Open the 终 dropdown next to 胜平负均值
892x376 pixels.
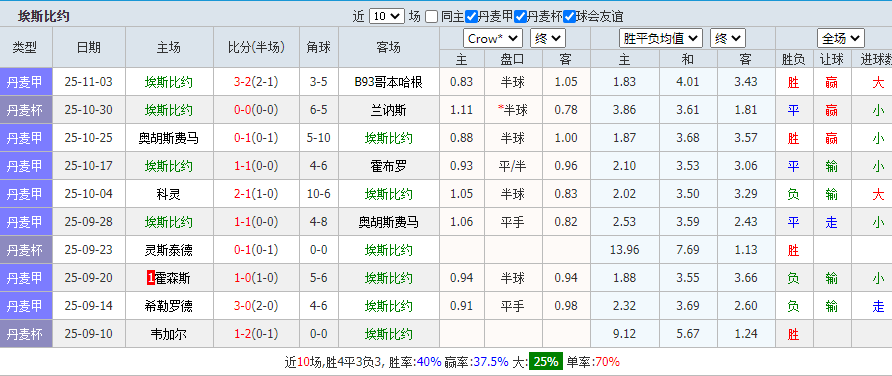[728, 39]
